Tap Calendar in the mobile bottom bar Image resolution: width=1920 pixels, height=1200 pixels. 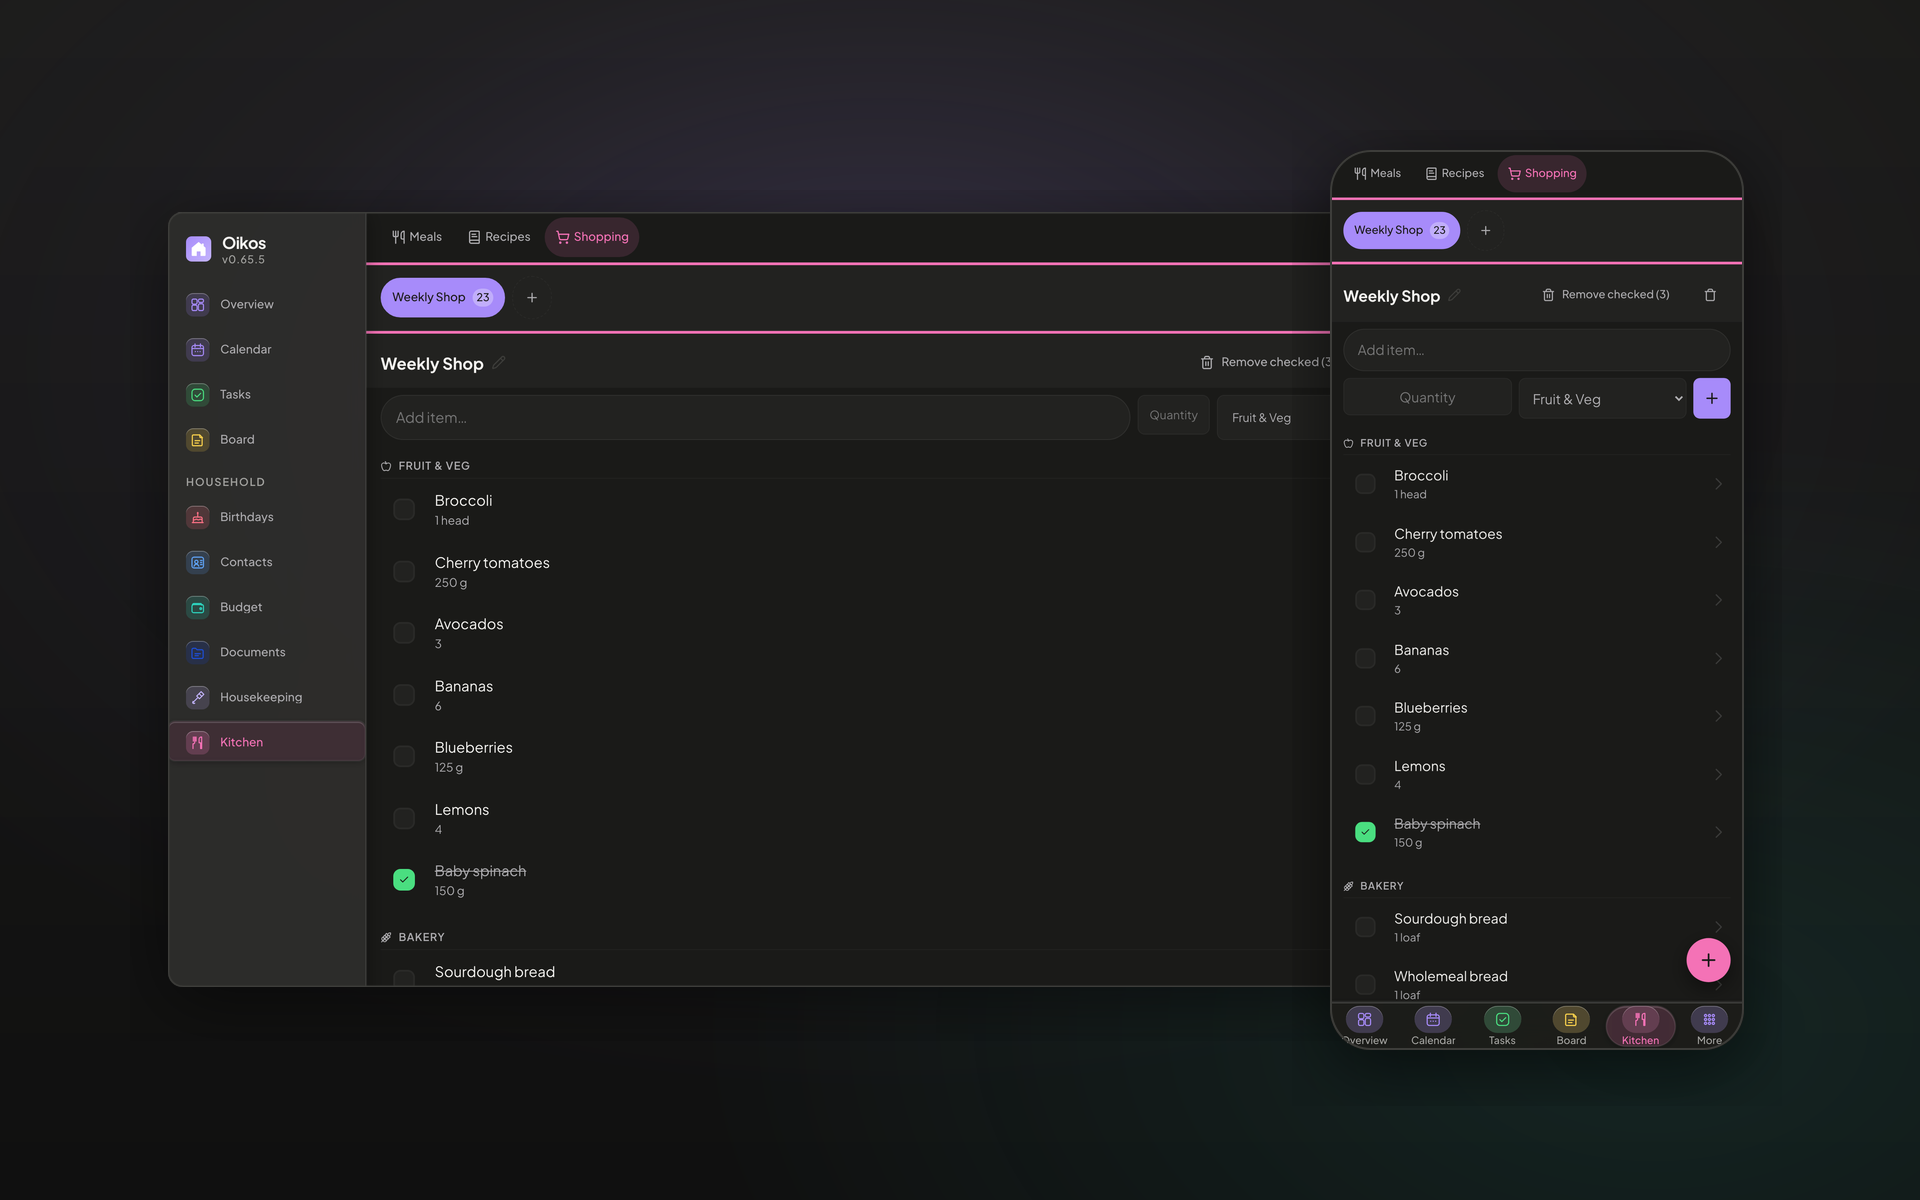point(1433,1027)
